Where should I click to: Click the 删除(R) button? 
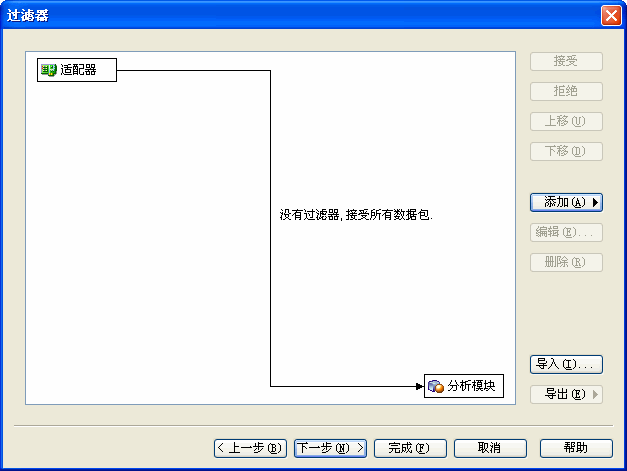pyautogui.click(x=566, y=262)
